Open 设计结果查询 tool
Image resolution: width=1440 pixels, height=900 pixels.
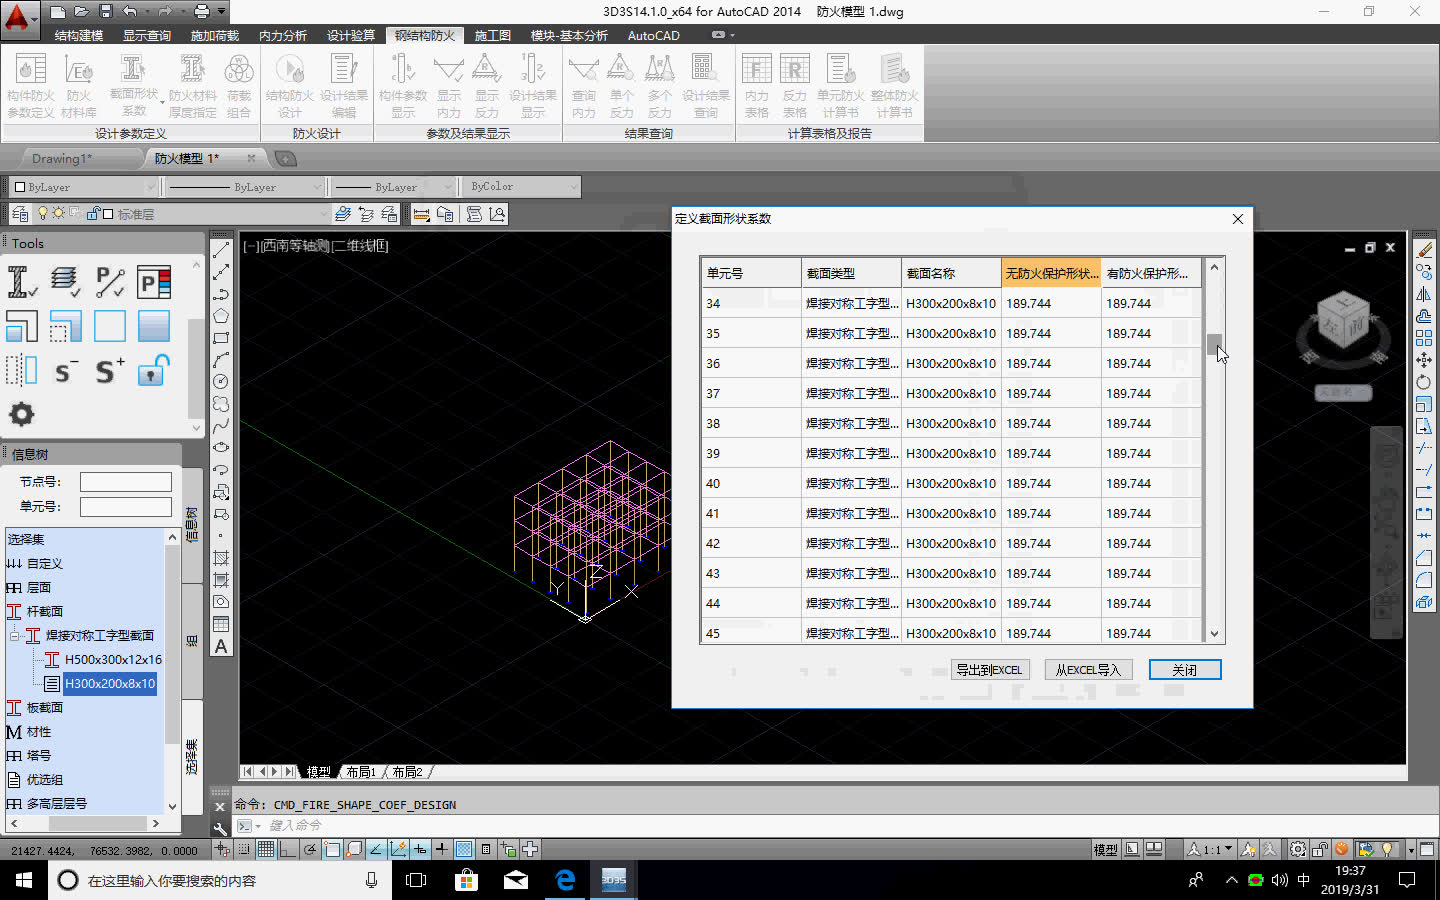coord(706,86)
